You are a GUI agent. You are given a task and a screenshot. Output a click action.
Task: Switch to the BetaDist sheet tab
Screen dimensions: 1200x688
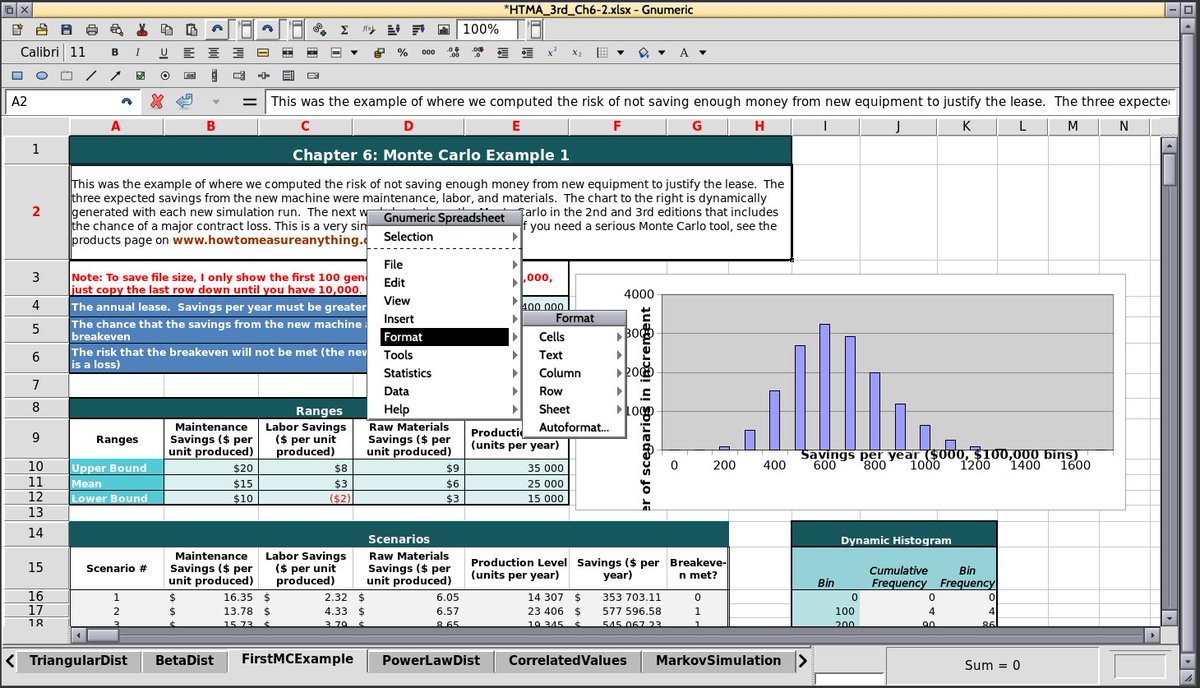tap(185, 660)
